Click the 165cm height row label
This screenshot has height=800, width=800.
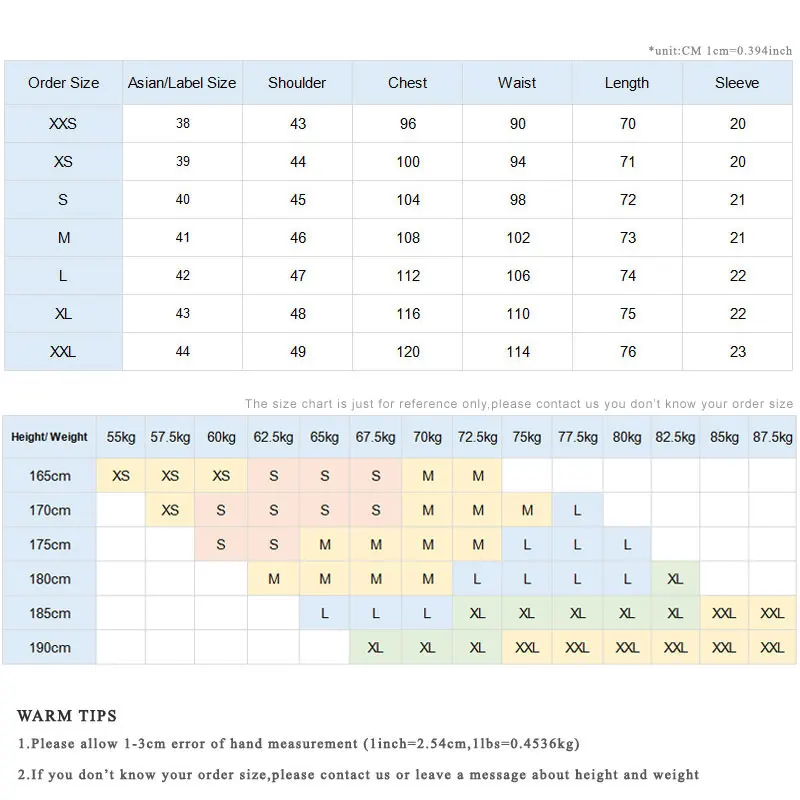coord(49,476)
